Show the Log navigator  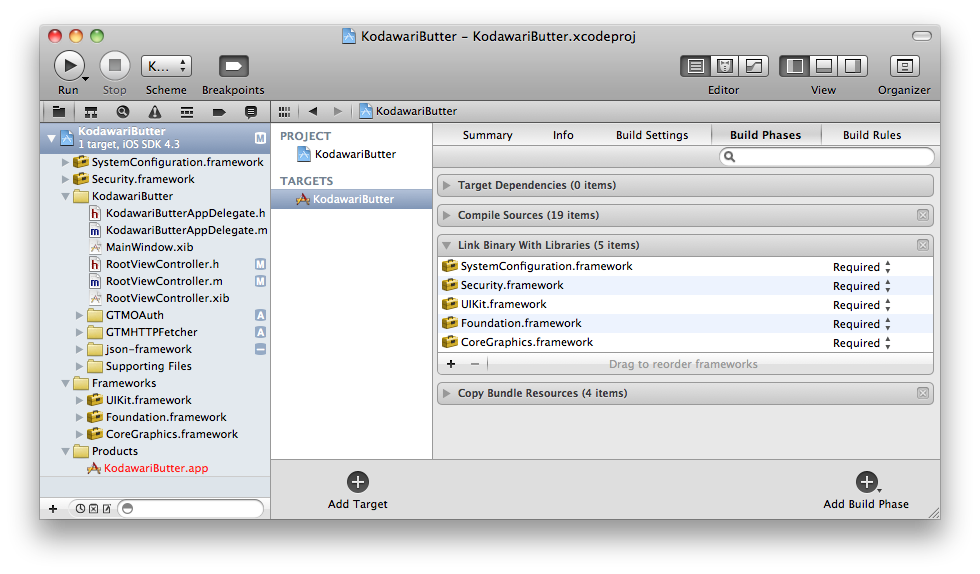[x=251, y=112]
